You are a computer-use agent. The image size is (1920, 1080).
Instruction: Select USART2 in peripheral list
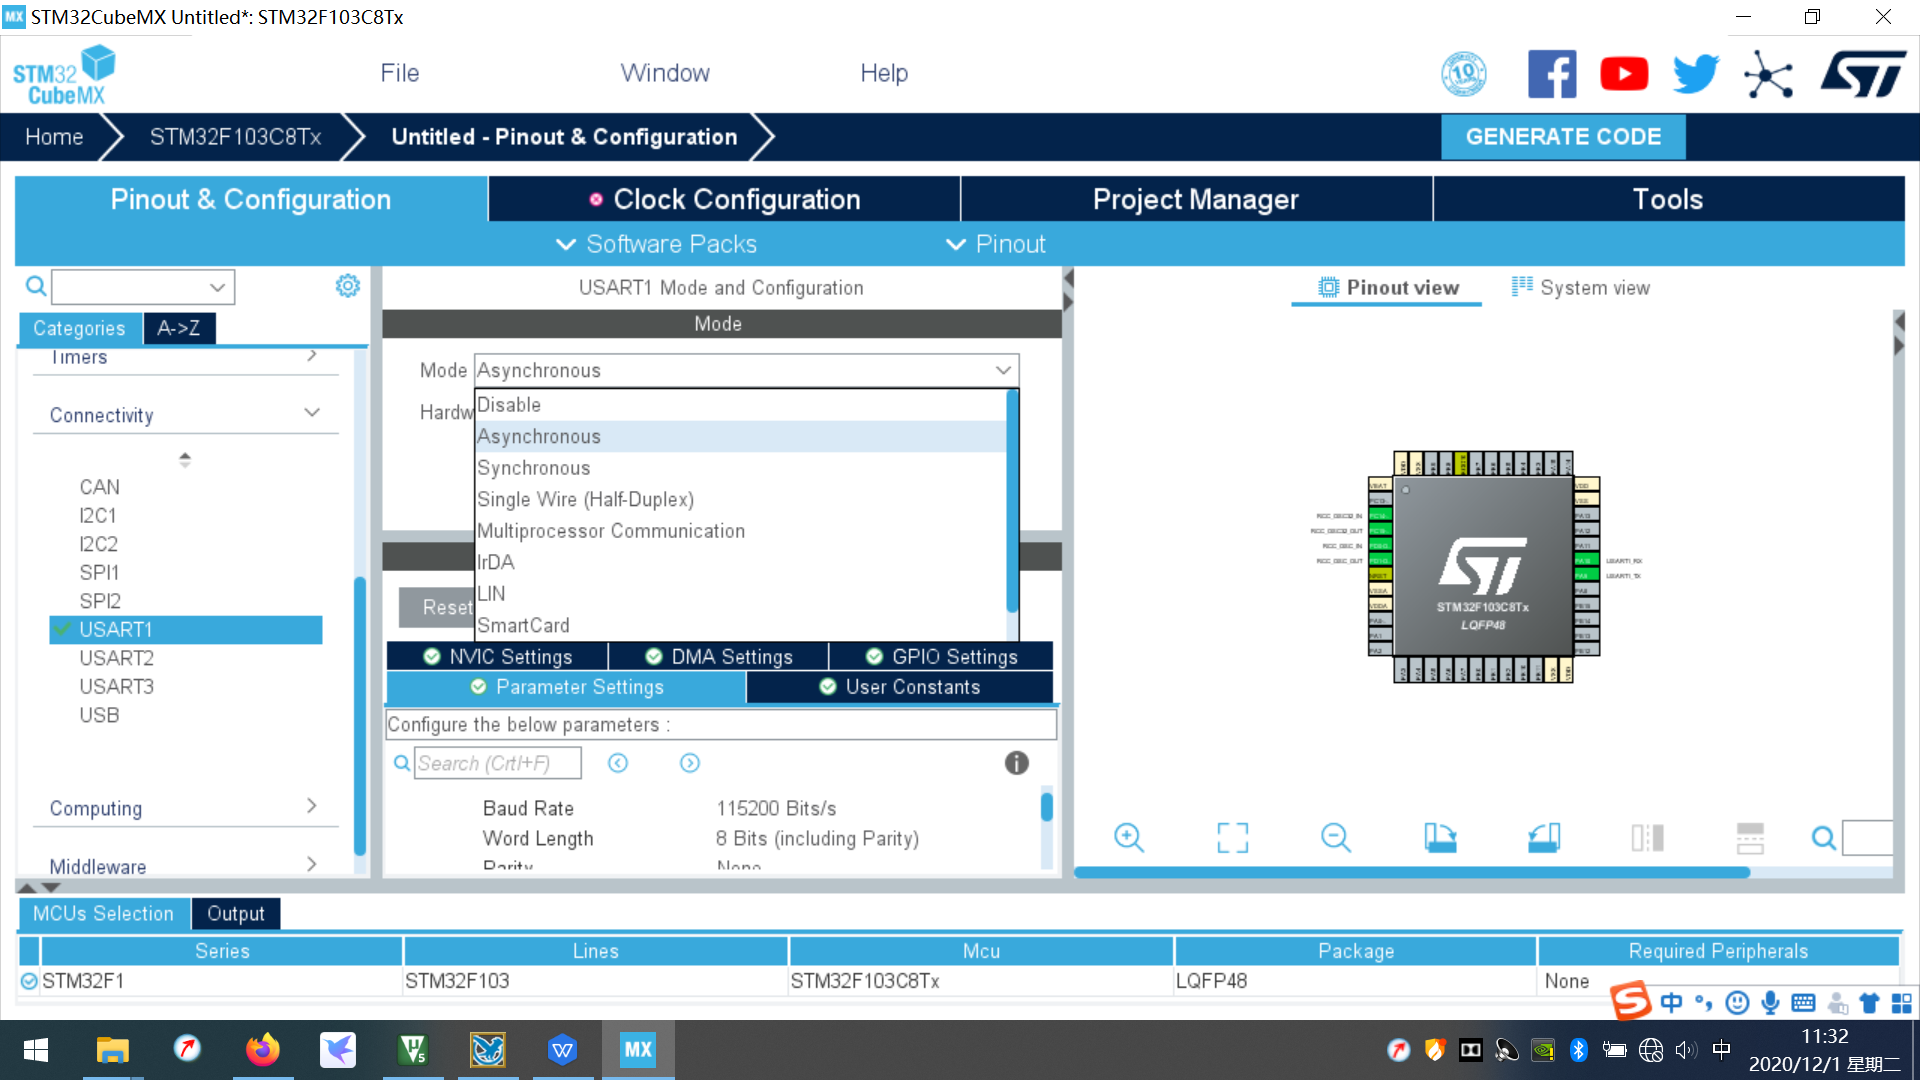pyautogui.click(x=117, y=658)
